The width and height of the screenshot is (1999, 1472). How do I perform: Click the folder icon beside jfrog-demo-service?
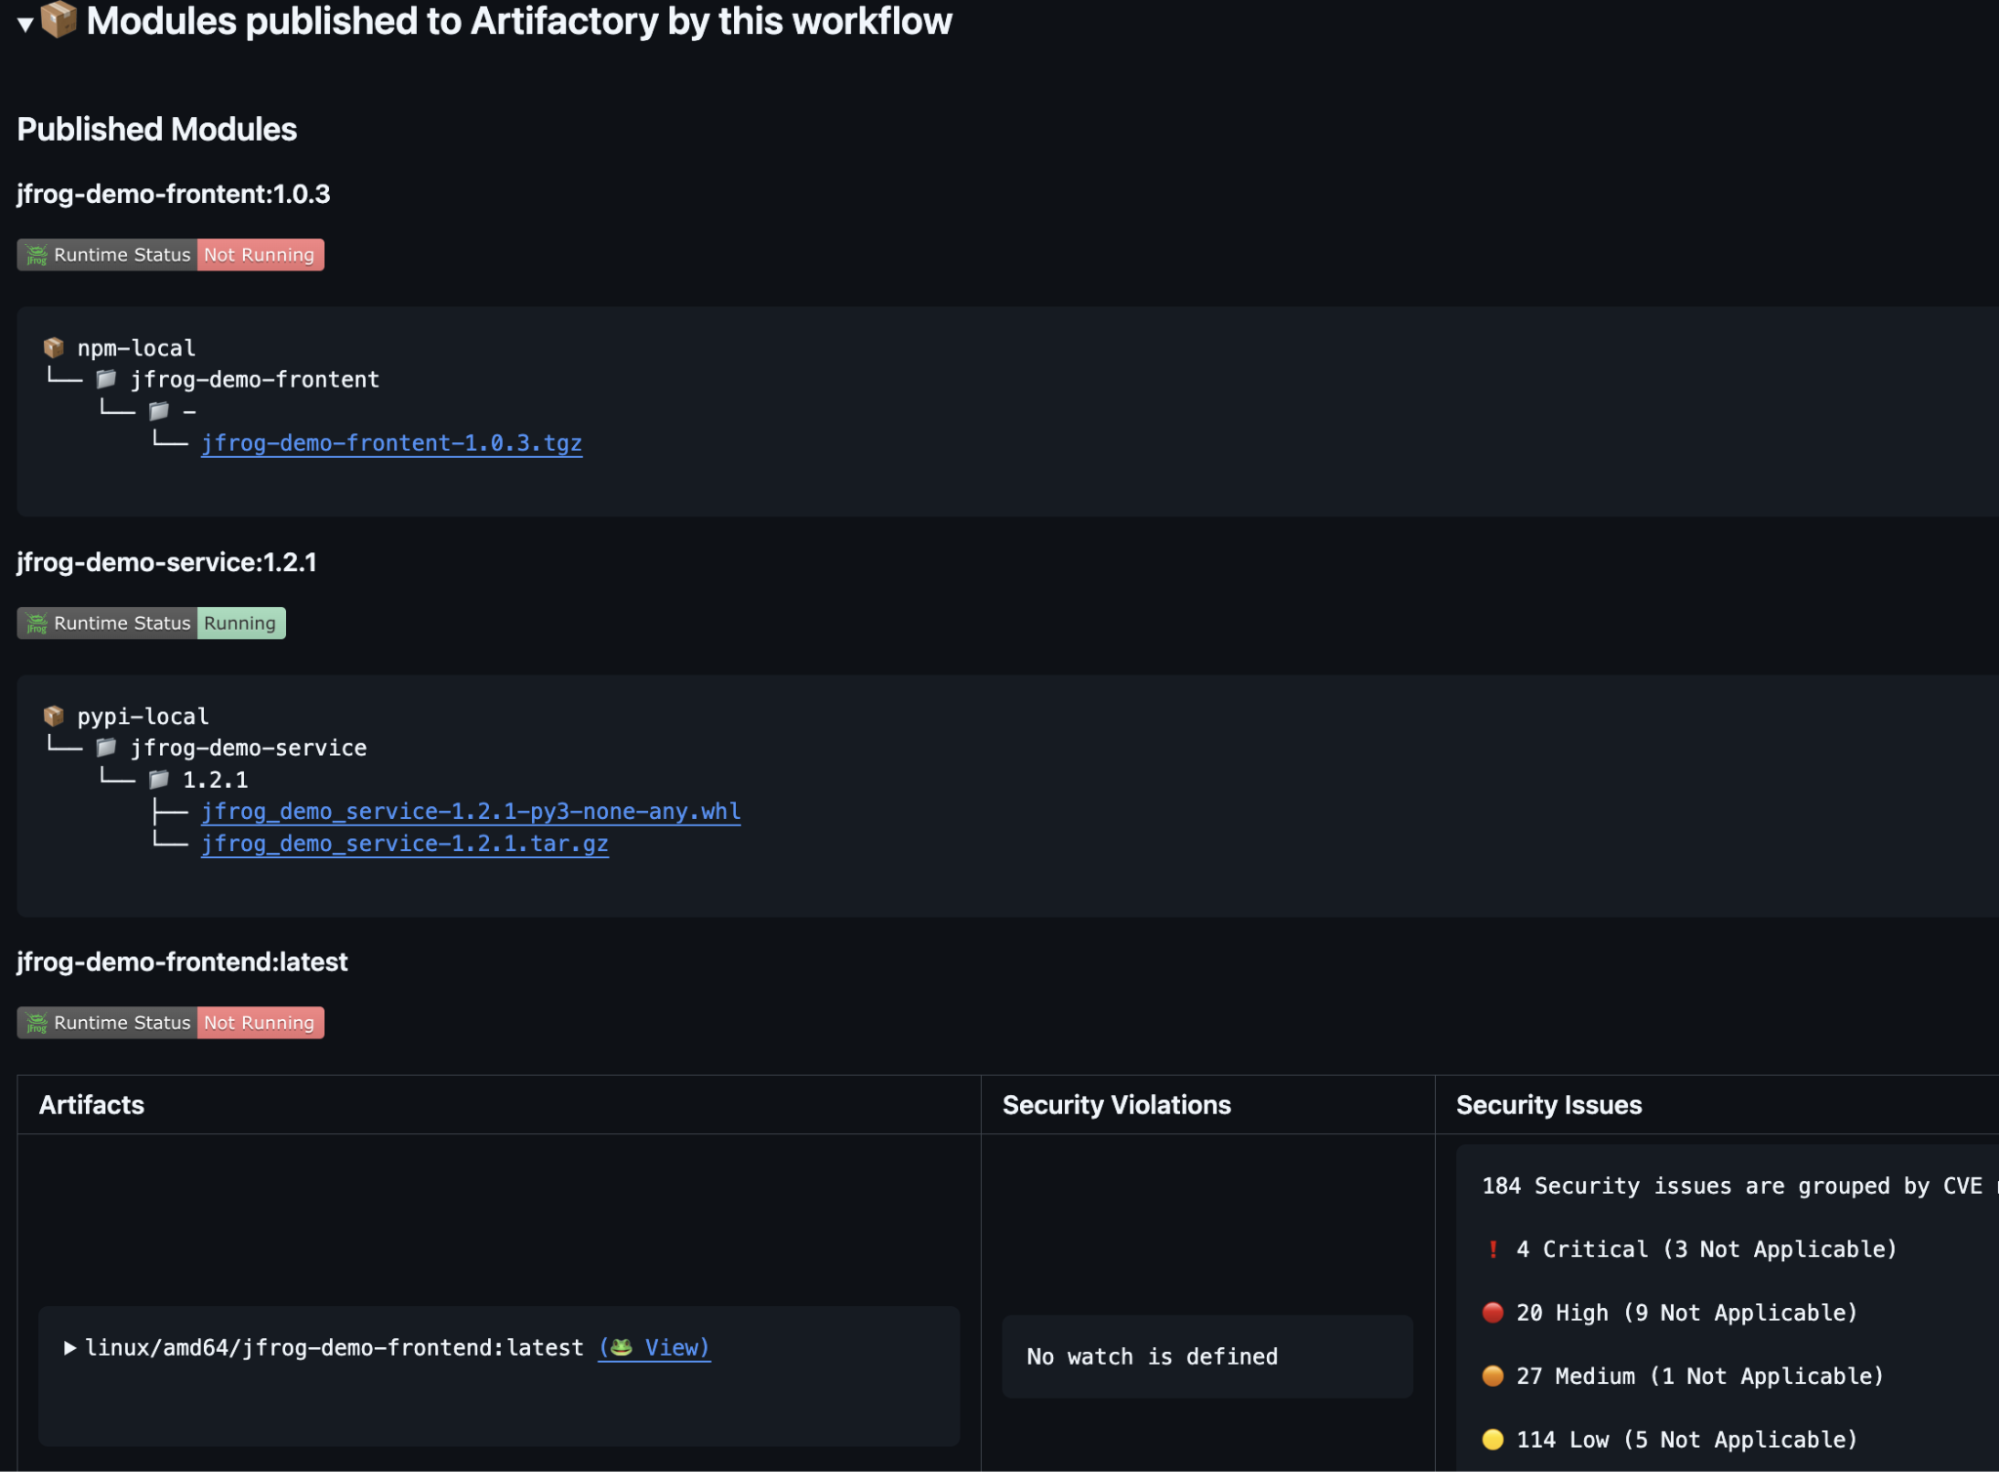pyautogui.click(x=106, y=747)
